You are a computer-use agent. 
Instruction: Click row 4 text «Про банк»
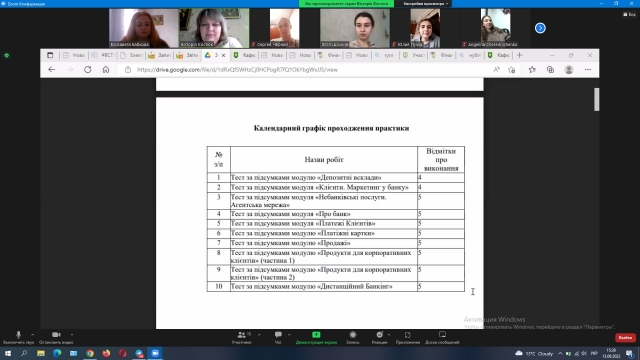point(333,214)
